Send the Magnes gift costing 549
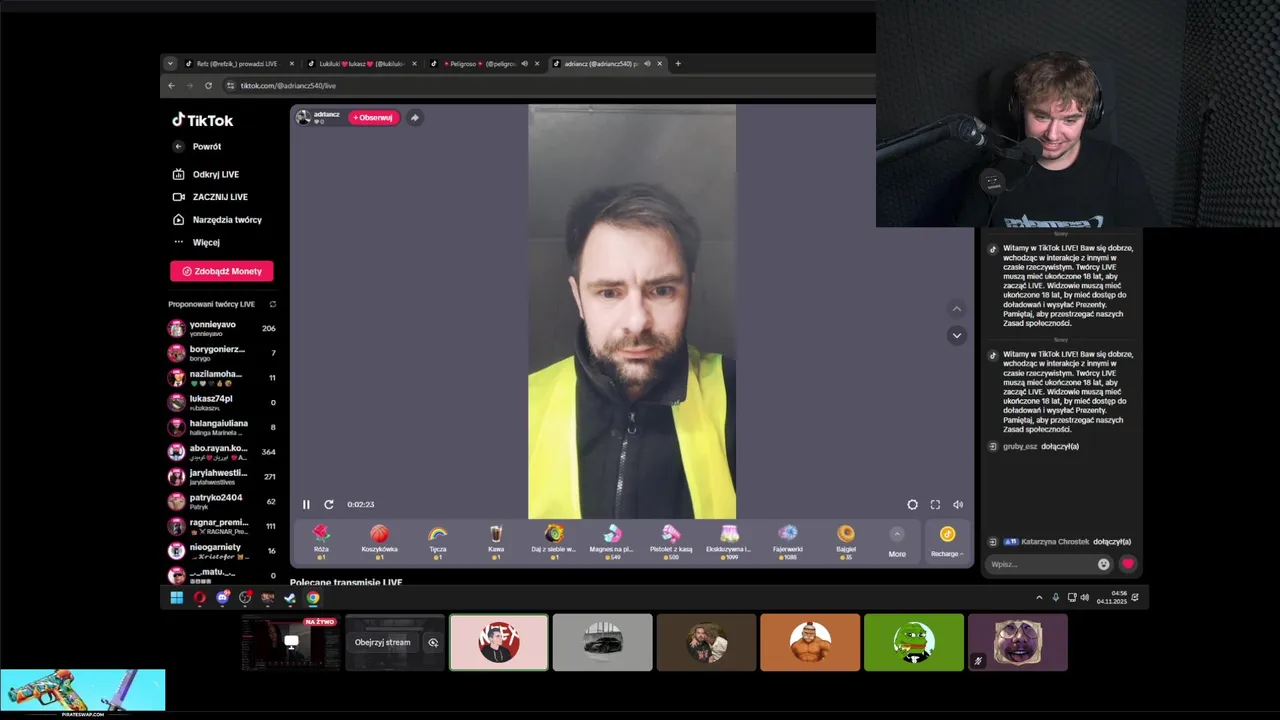The image size is (1280, 720). [x=612, y=541]
